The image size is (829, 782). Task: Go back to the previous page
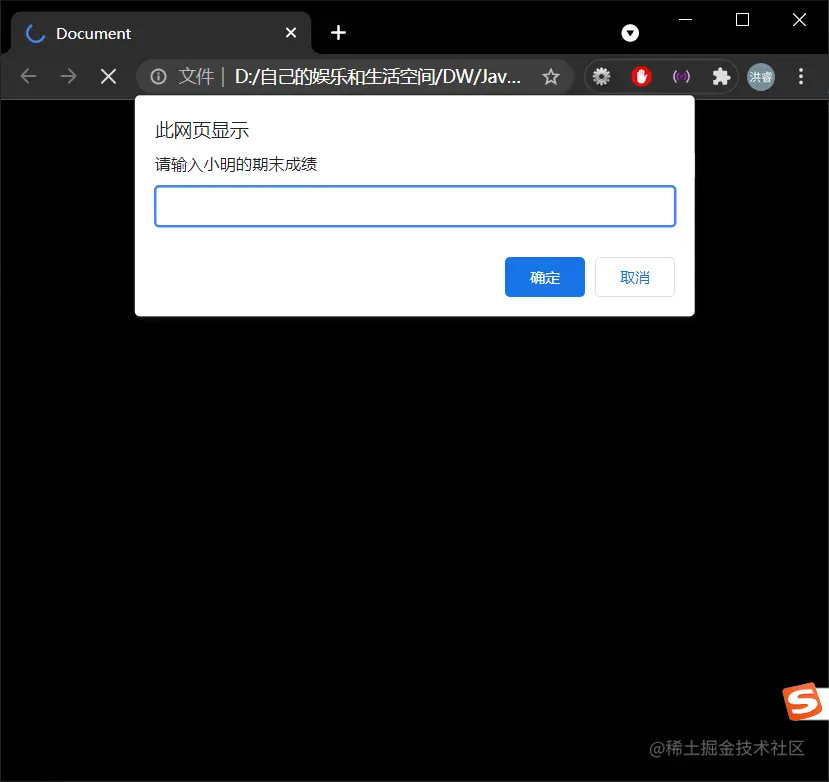tap(29, 77)
